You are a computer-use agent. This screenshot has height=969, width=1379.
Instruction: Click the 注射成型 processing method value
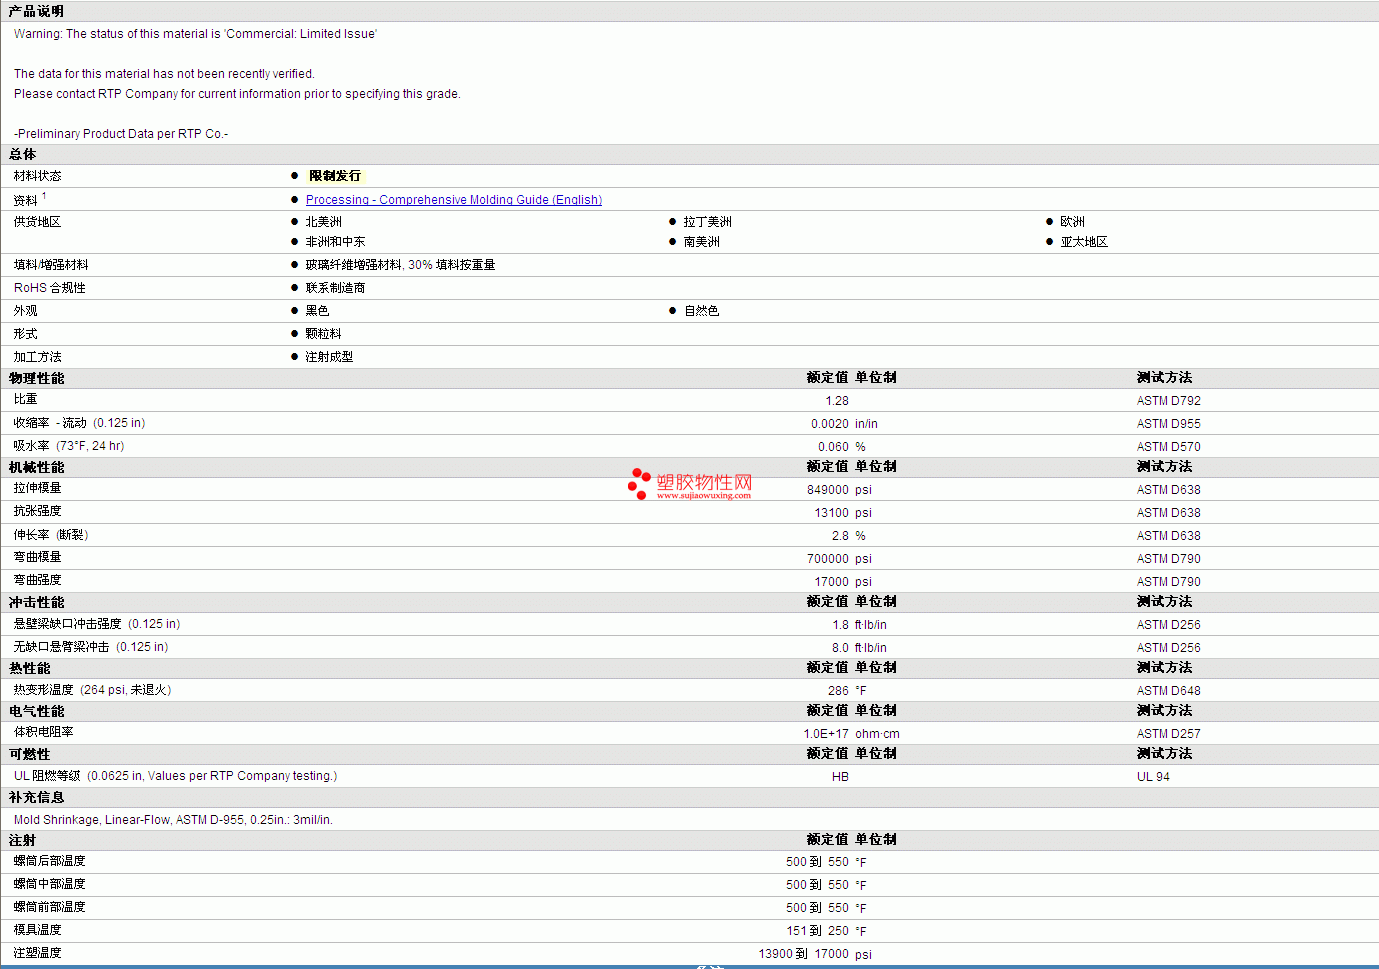(x=330, y=357)
